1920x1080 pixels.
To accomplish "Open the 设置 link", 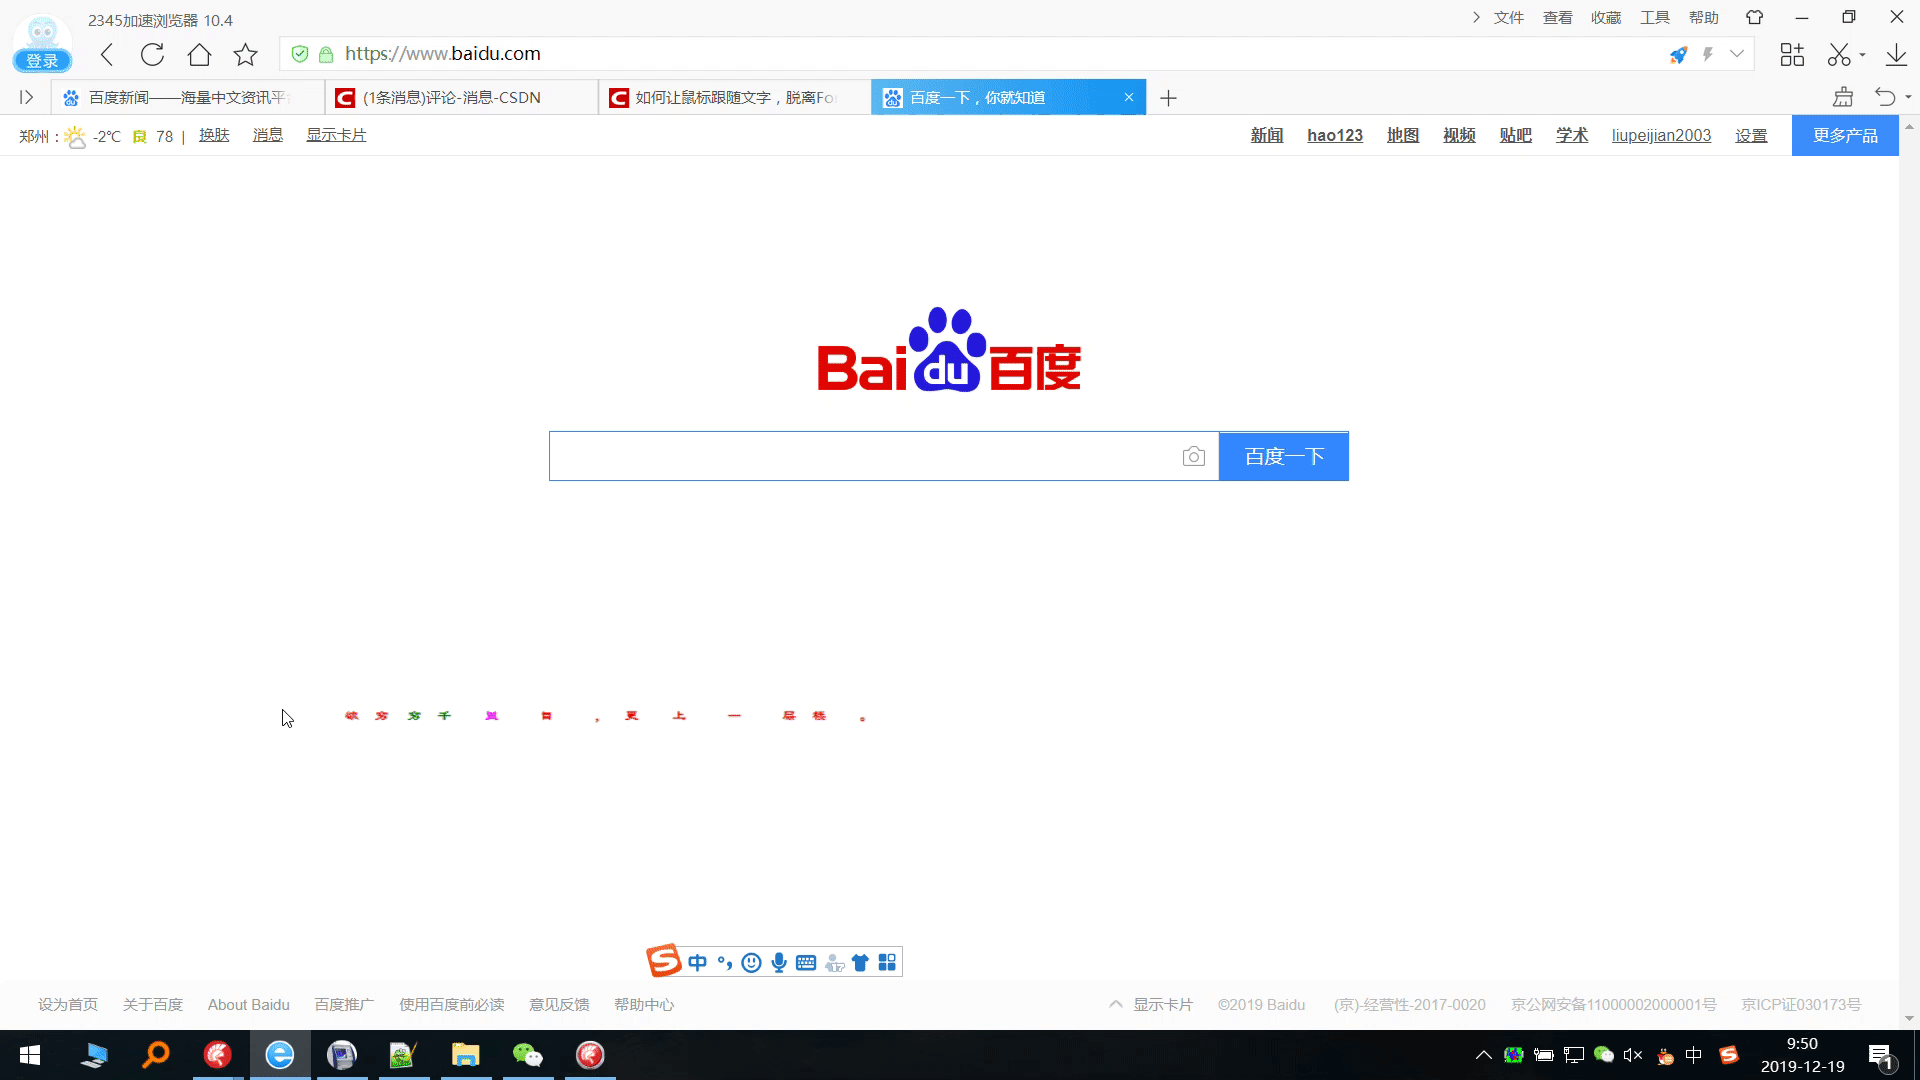I will pyautogui.click(x=1751, y=135).
